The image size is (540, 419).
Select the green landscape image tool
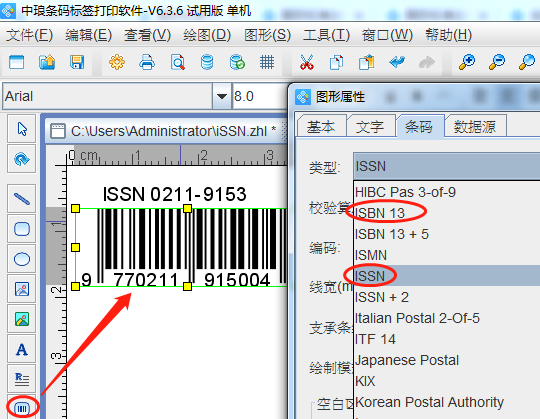22,319
